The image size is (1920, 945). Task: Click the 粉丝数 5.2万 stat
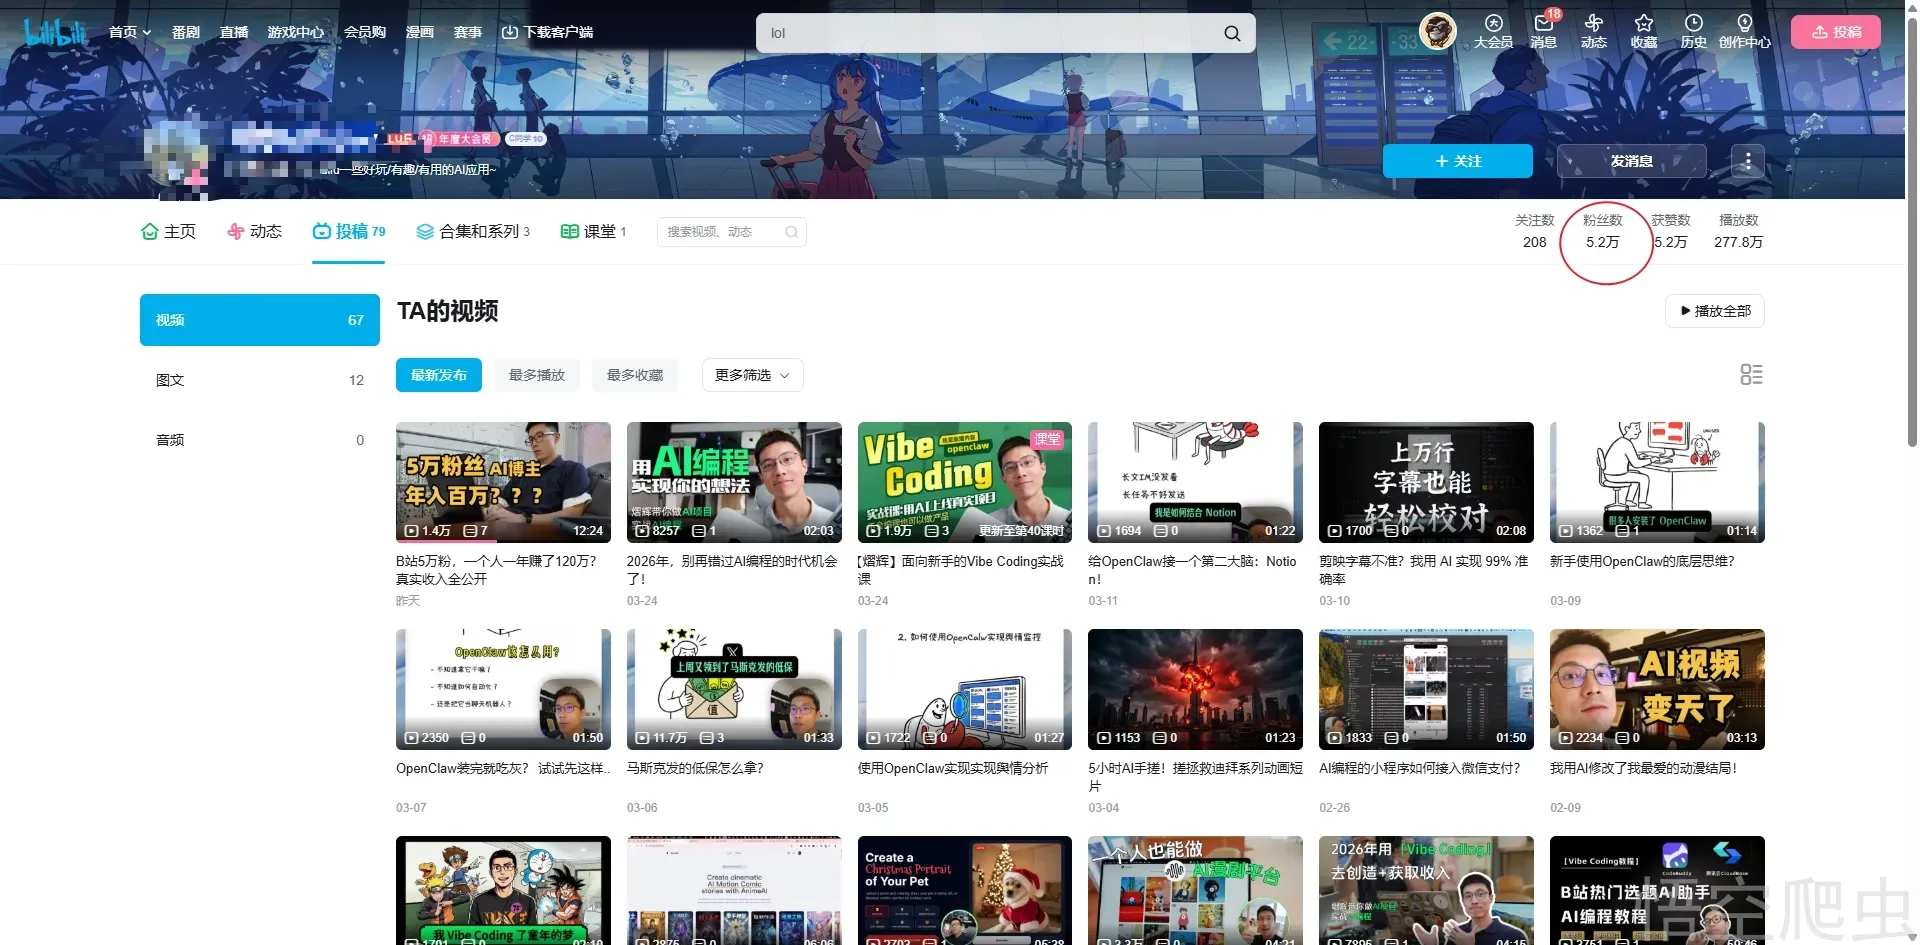(x=1602, y=231)
